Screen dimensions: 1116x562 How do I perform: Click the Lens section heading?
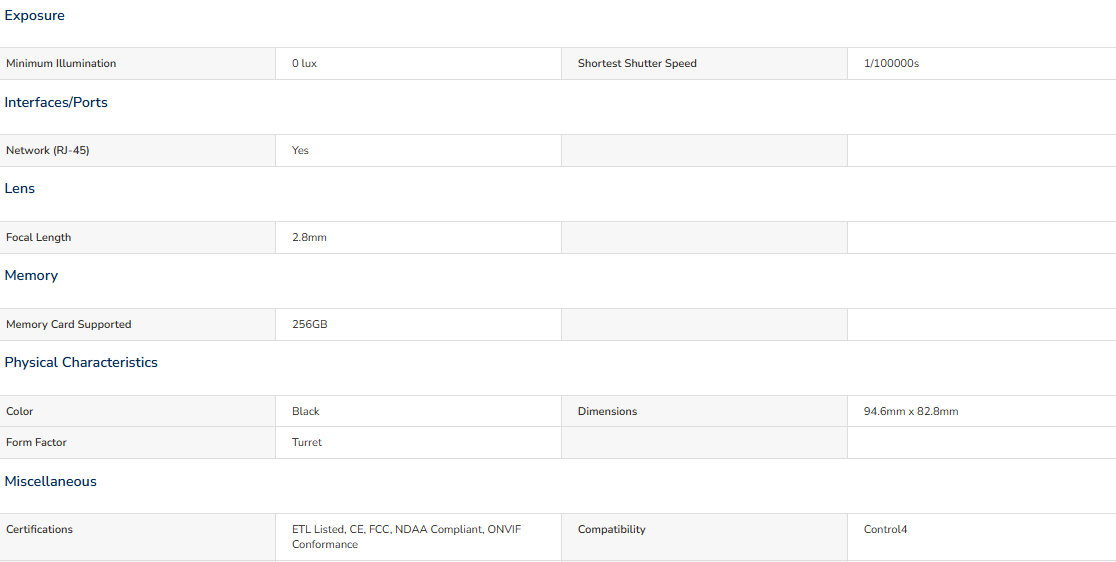(x=19, y=189)
